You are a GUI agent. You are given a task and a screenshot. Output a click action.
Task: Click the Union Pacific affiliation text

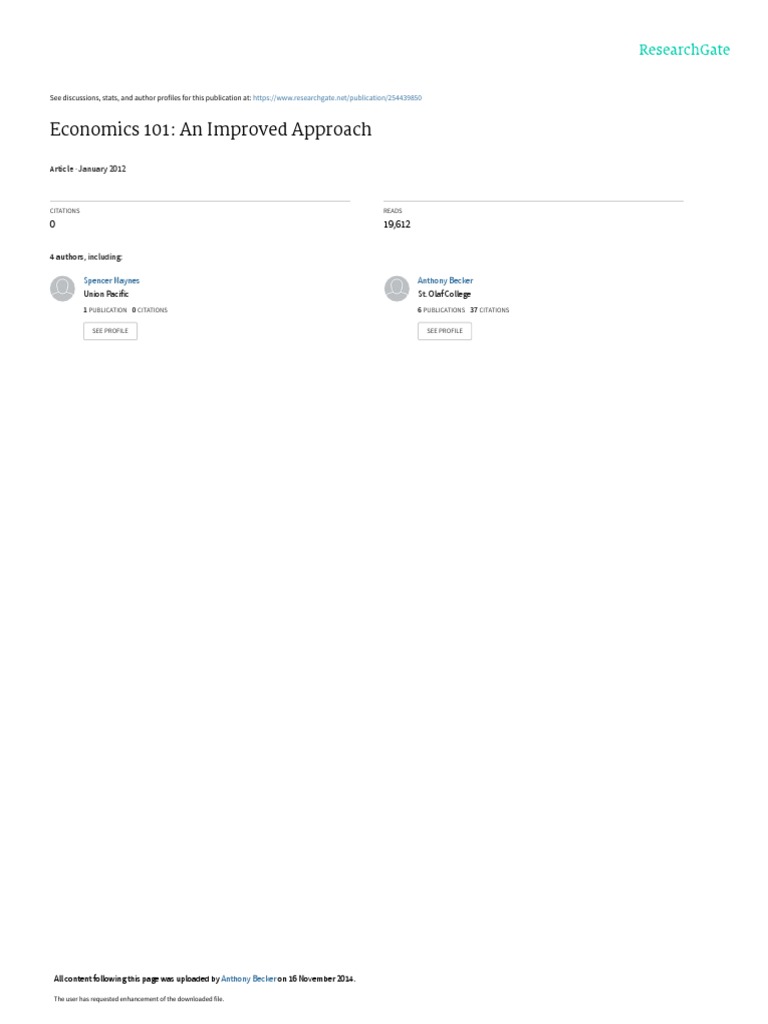(106, 294)
